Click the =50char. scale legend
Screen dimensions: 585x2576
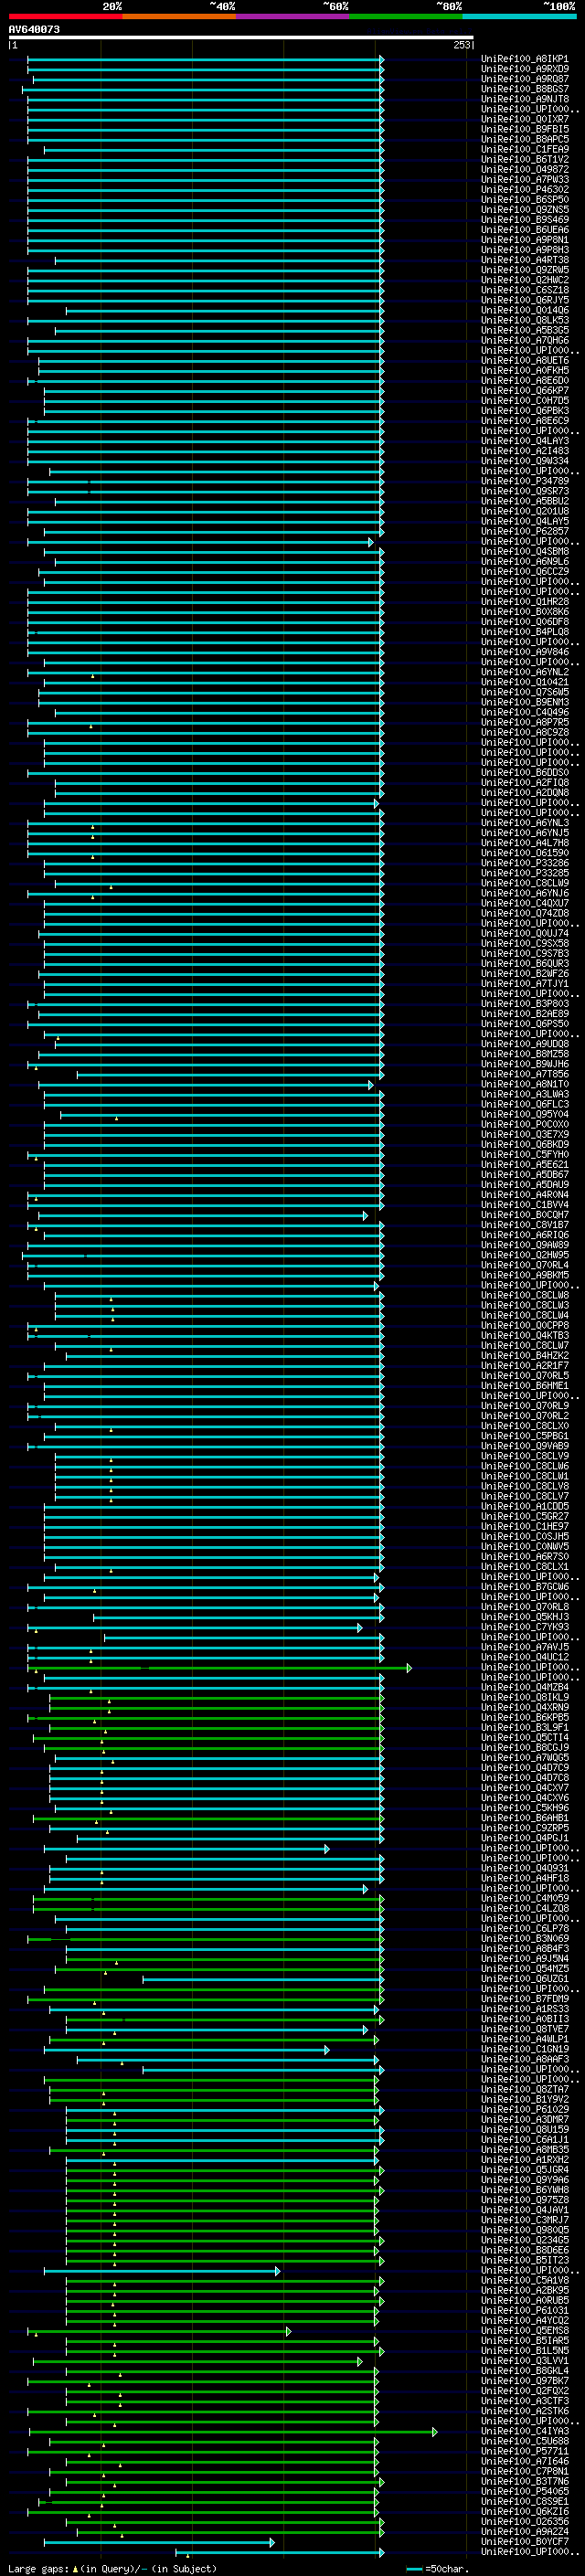pos(437,2569)
